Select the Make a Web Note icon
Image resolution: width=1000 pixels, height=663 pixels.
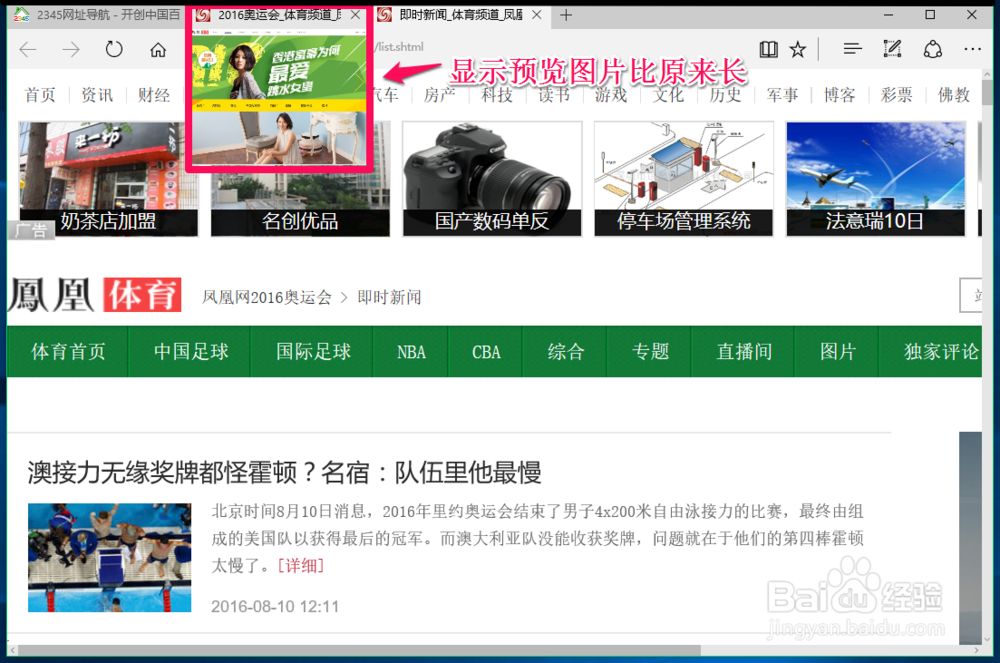pos(891,47)
